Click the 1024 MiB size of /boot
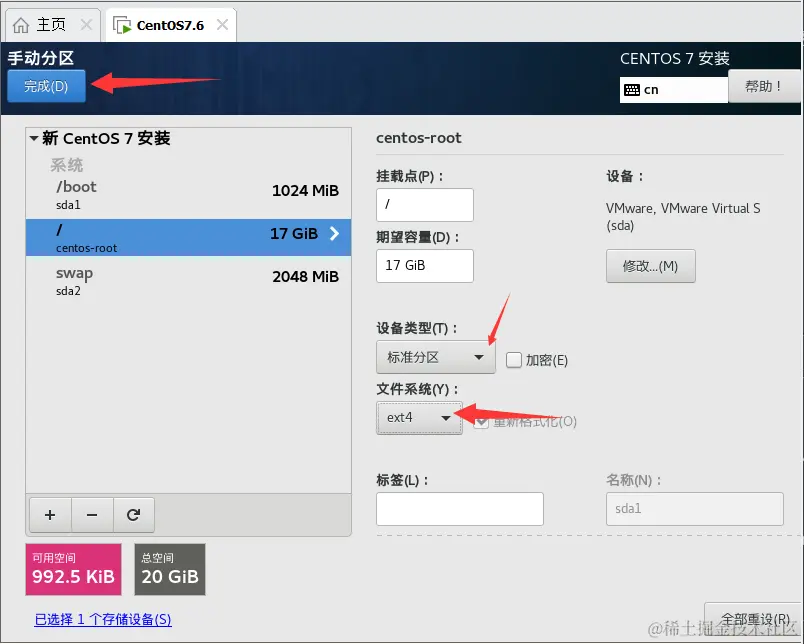The image size is (804, 644). coord(306,191)
